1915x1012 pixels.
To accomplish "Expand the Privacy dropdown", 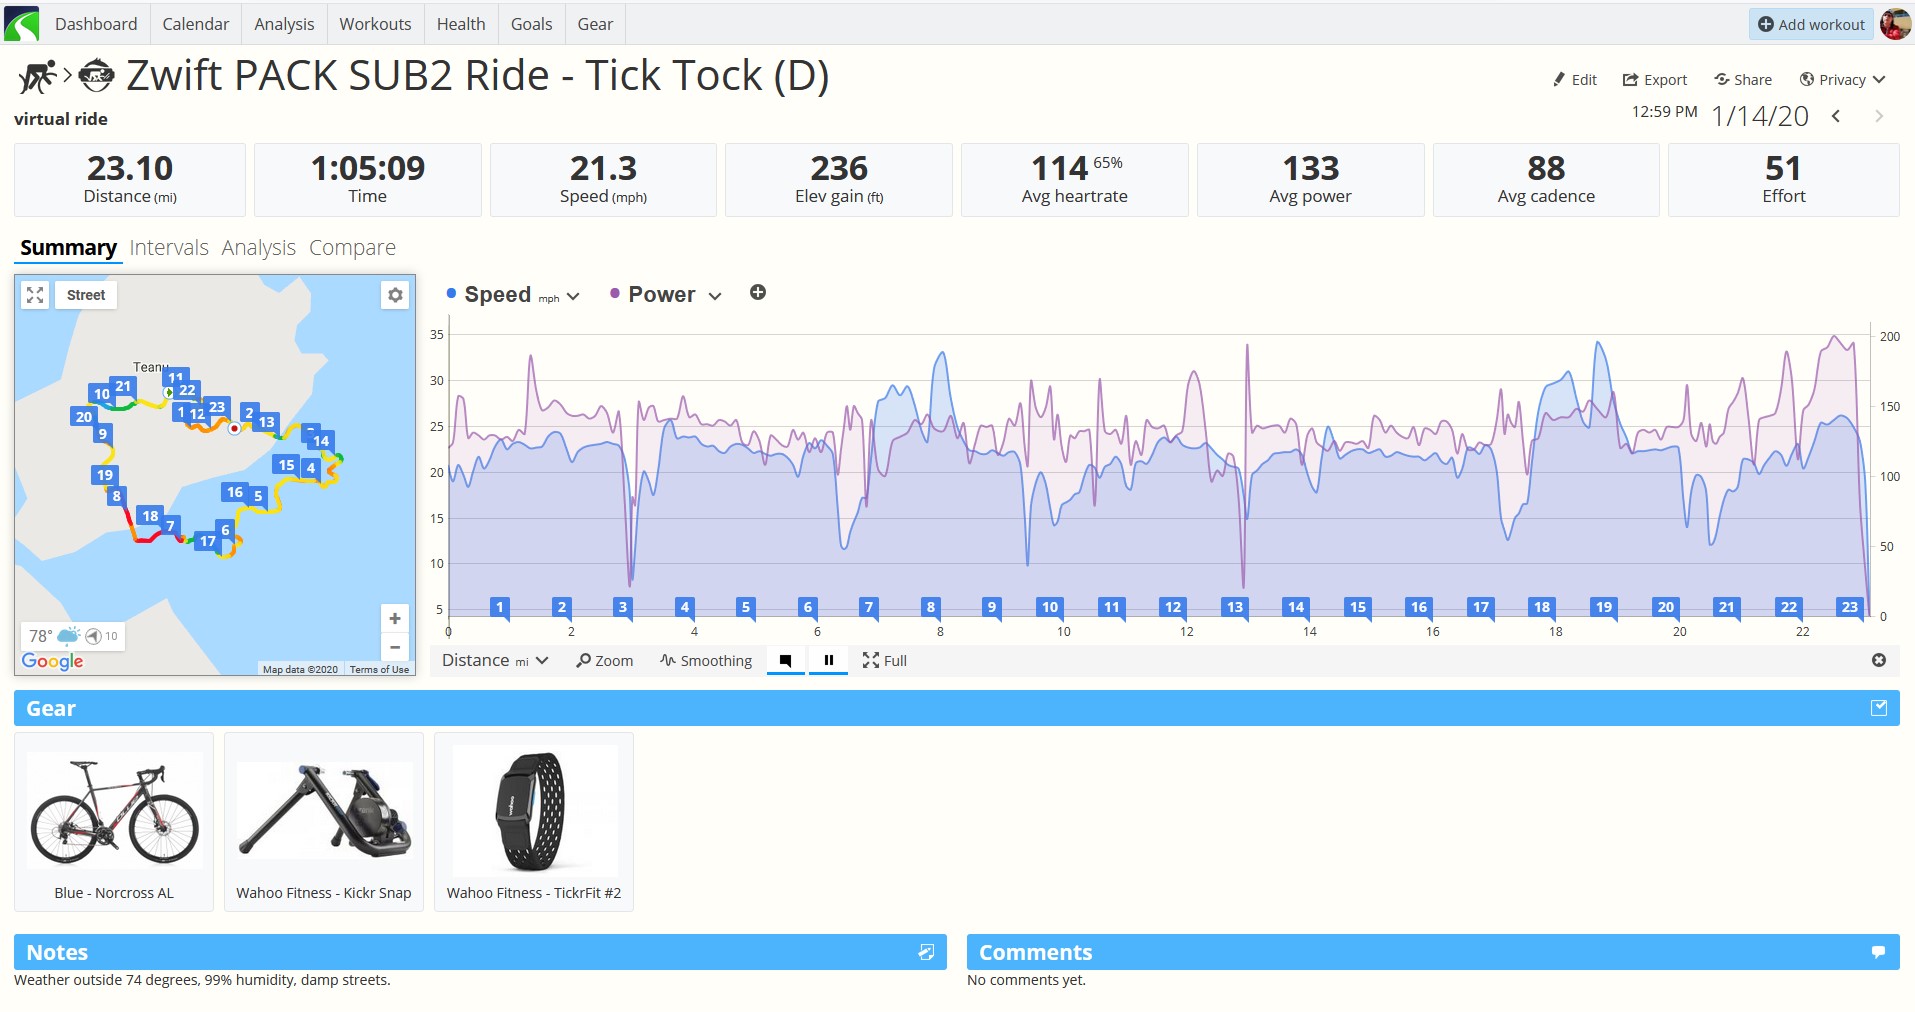I will point(1842,80).
